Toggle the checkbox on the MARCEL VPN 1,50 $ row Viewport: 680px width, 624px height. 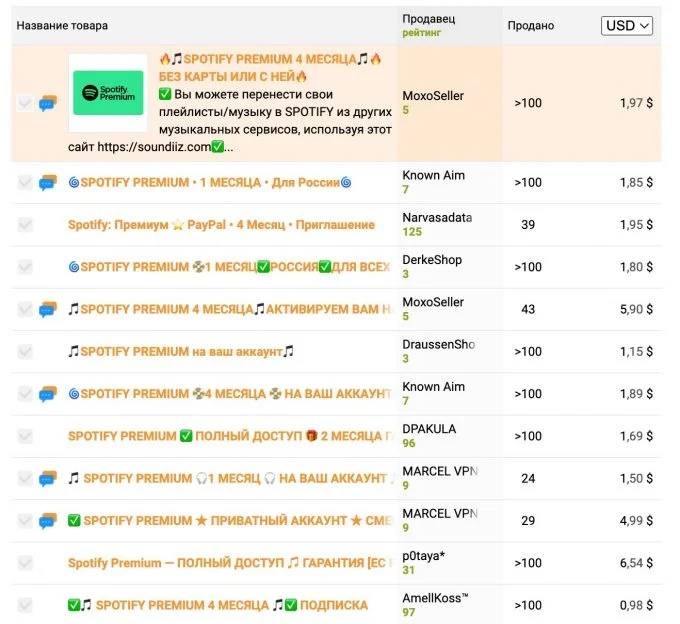(x=25, y=479)
